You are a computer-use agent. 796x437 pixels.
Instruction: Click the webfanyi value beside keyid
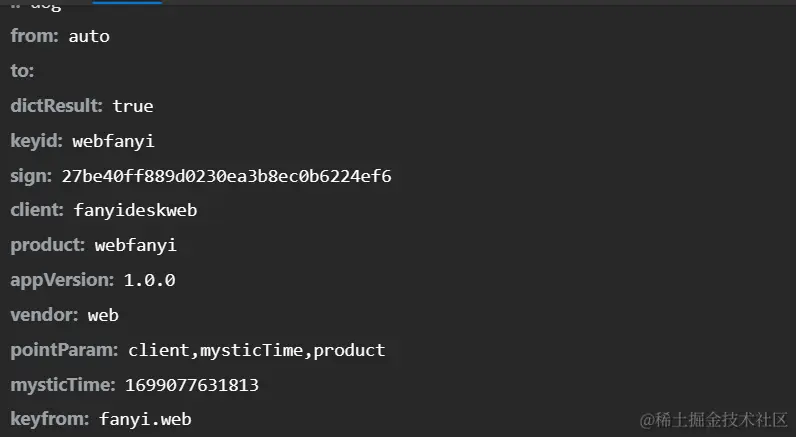113,141
